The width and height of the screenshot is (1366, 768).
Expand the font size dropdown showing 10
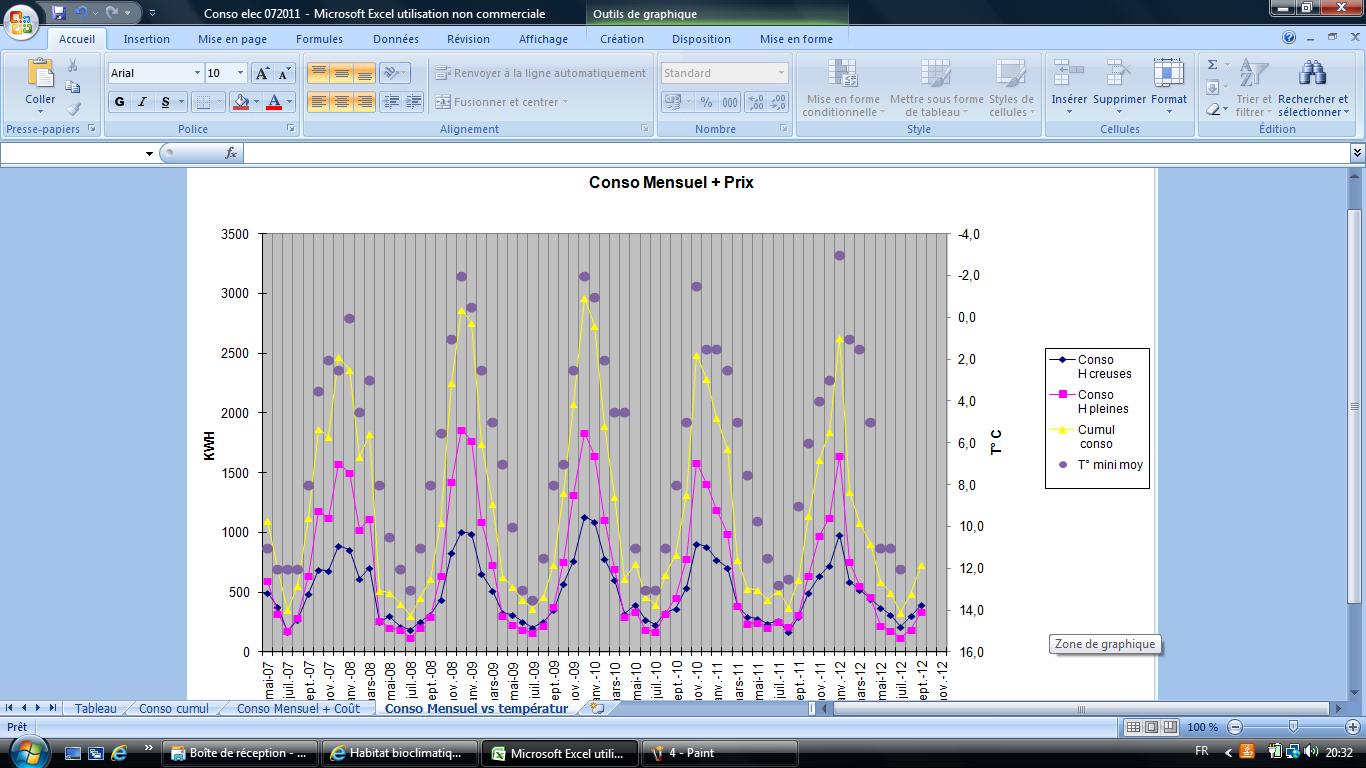pos(240,73)
